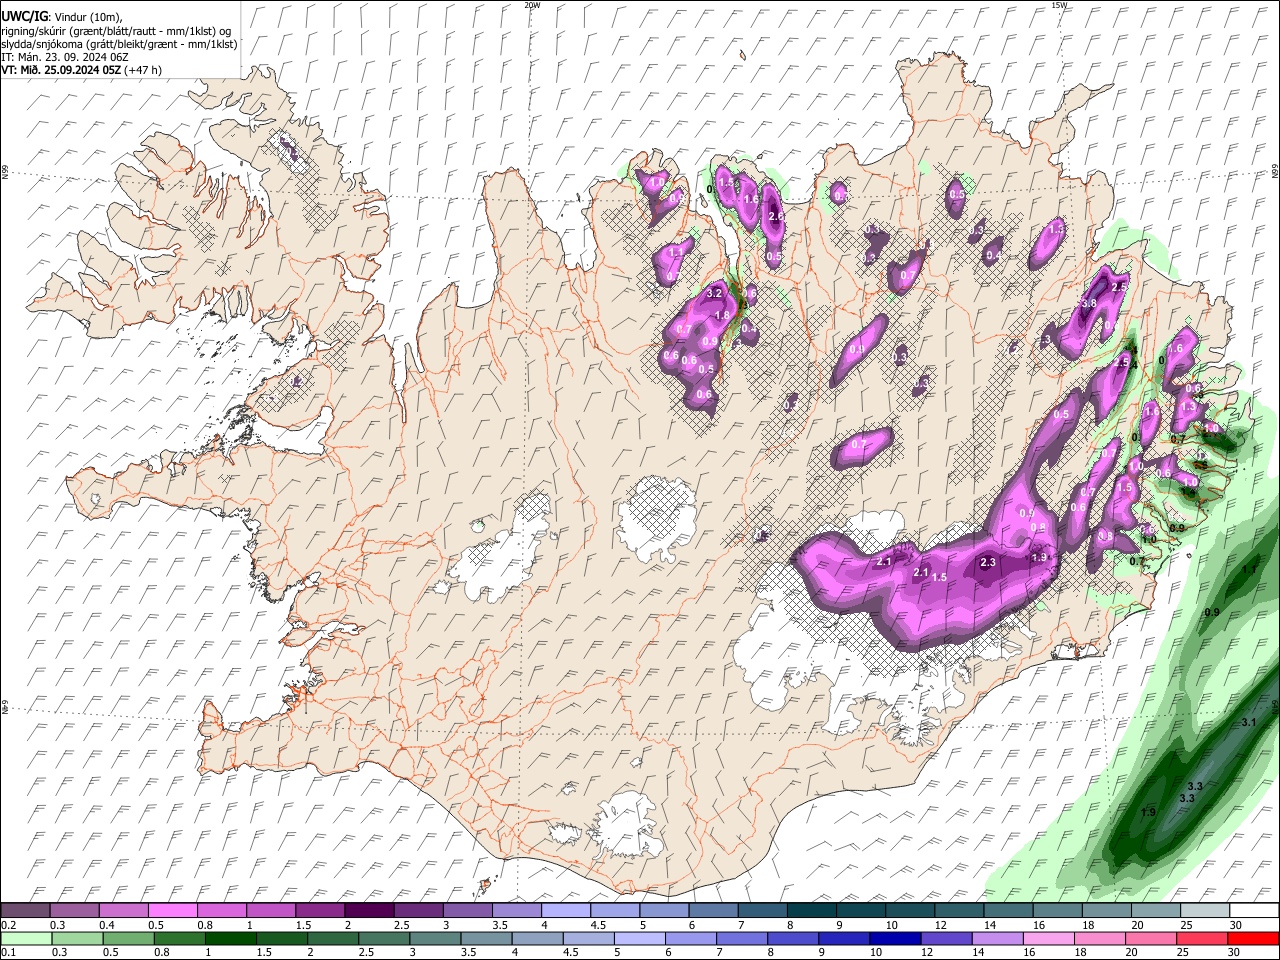Select the bottom-row grey-teal swatch between 3 and 3.5

click(x=434, y=938)
